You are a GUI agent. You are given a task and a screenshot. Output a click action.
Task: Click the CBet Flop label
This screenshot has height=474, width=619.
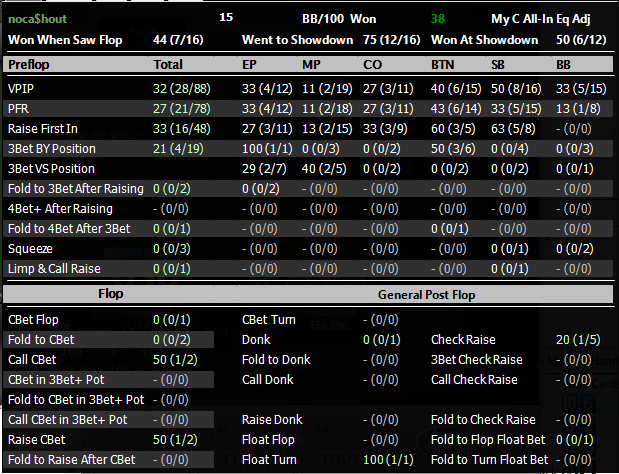click(x=36, y=320)
